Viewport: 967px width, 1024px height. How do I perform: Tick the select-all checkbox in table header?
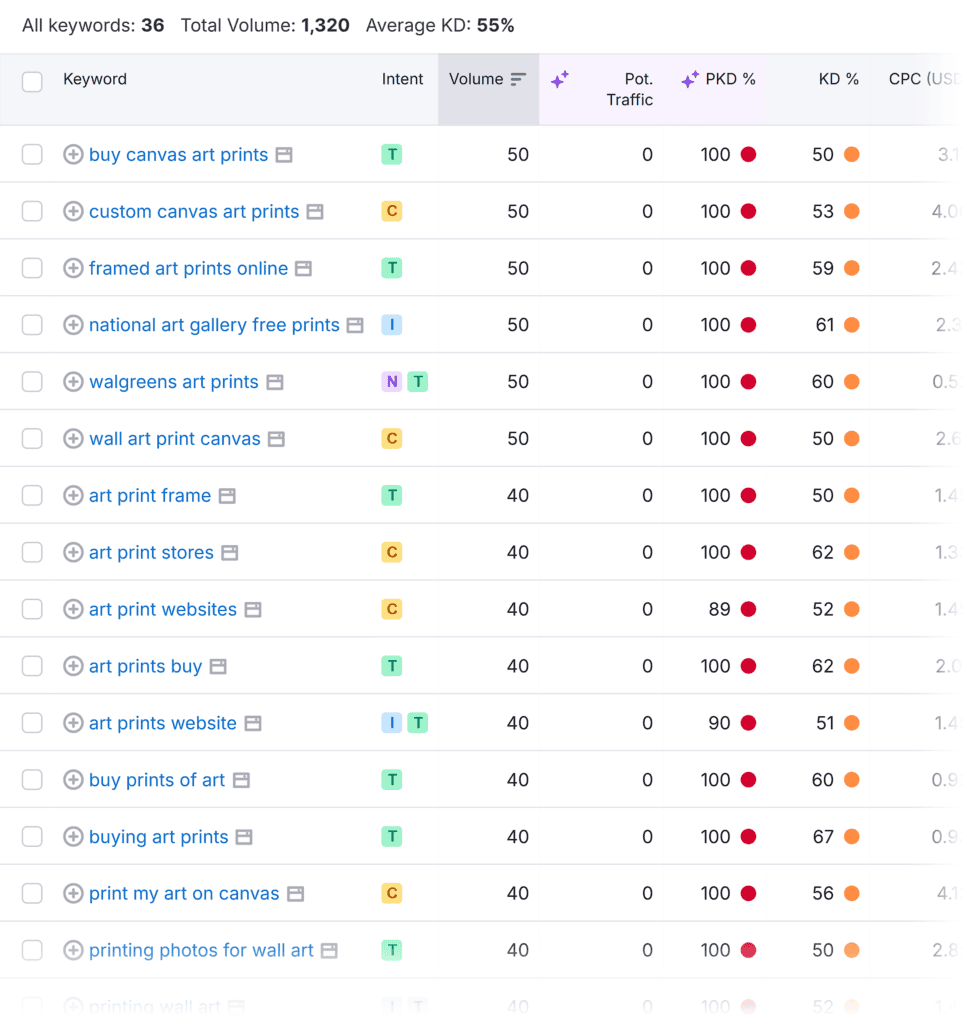point(32,81)
